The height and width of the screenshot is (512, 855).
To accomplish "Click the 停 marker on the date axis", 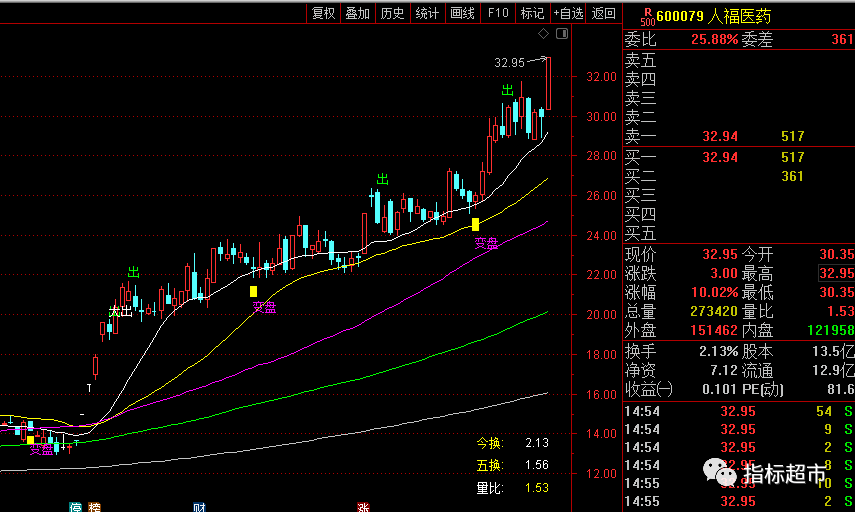I will pos(75,508).
